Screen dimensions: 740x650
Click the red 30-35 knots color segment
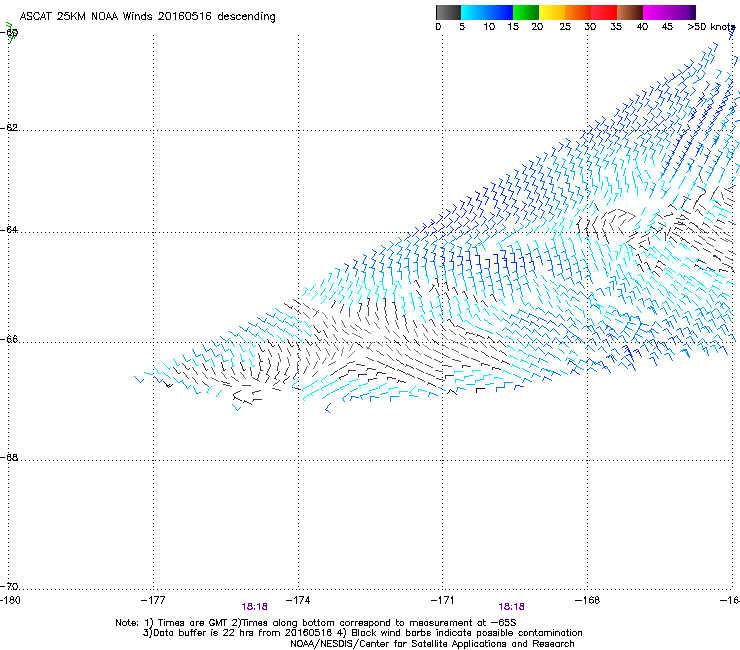(604, 12)
